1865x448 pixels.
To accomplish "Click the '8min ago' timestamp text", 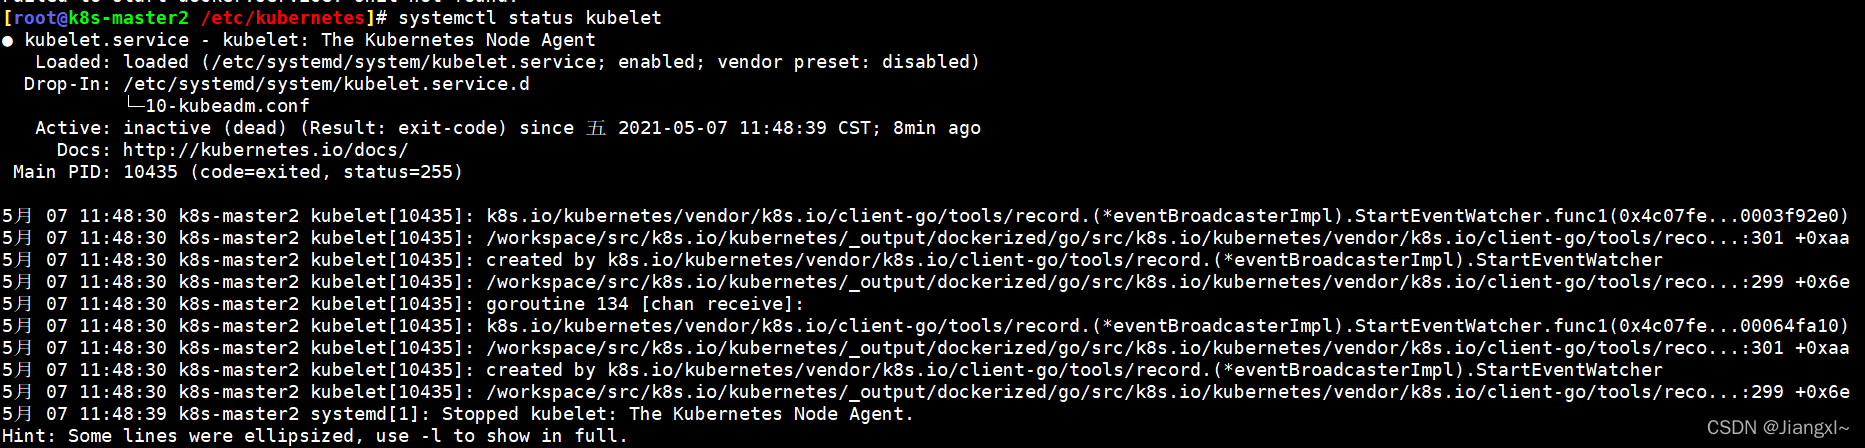I will click(937, 128).
